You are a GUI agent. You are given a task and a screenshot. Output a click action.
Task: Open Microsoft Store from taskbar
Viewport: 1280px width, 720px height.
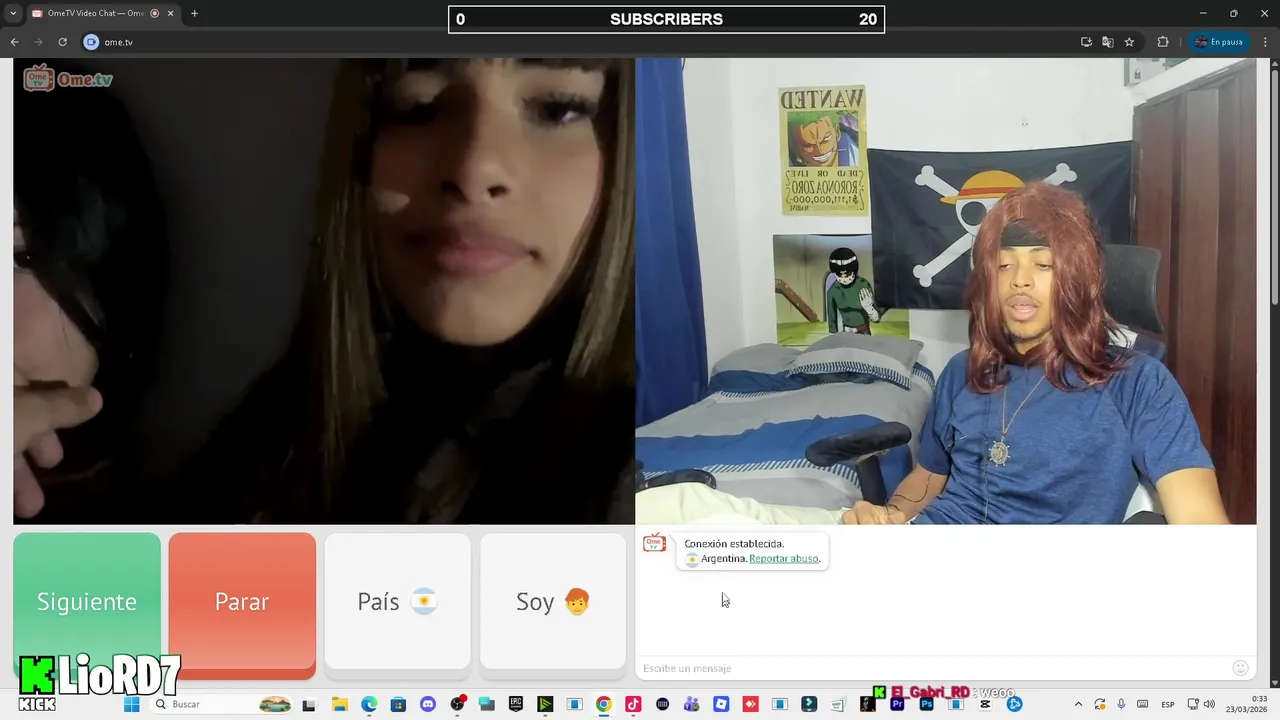pyautogui.click(x=398, y=704)
